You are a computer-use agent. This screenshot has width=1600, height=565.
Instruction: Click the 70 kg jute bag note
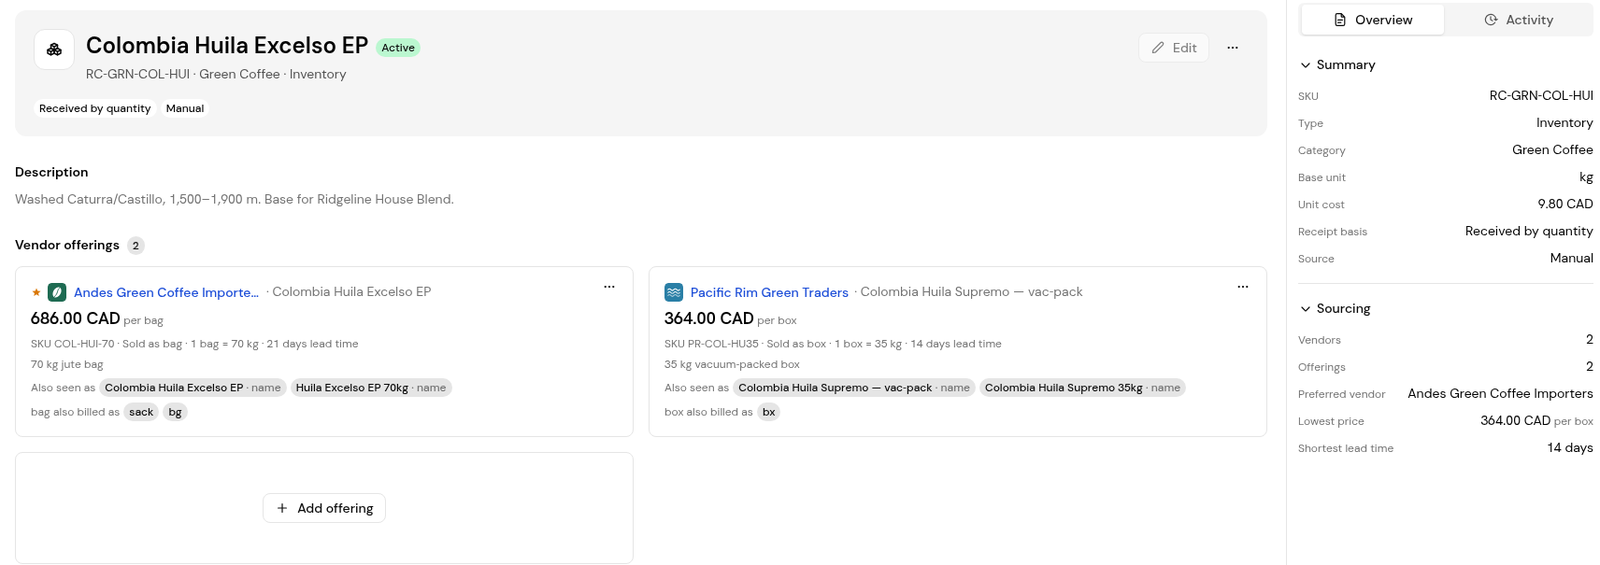pyautogui.click(x=67, y=365)
